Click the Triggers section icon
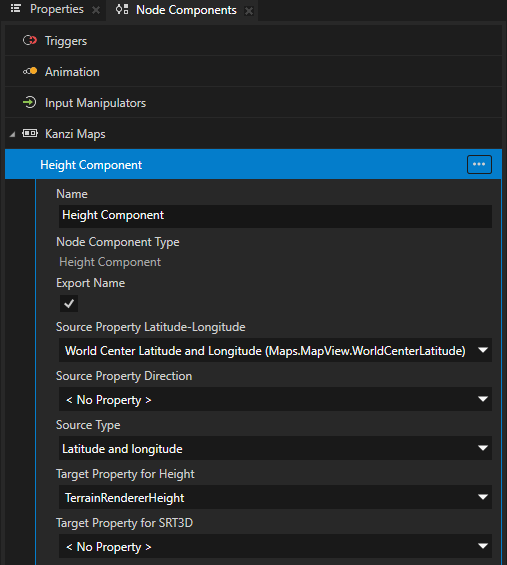This screenshot has height=565, width=507. click(x=30, y=40)
